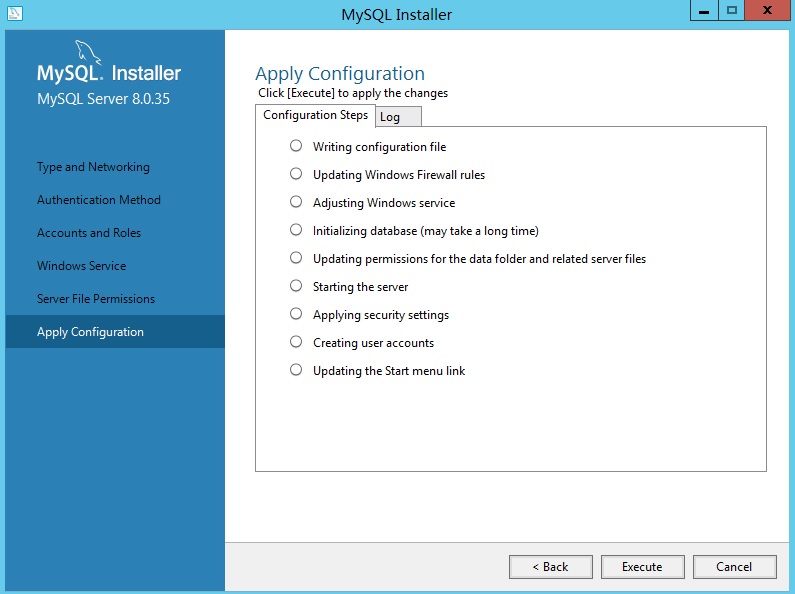Click 'Initializing database (may take a long time)' text
The image size is (795, 594).
click(425, 231)
